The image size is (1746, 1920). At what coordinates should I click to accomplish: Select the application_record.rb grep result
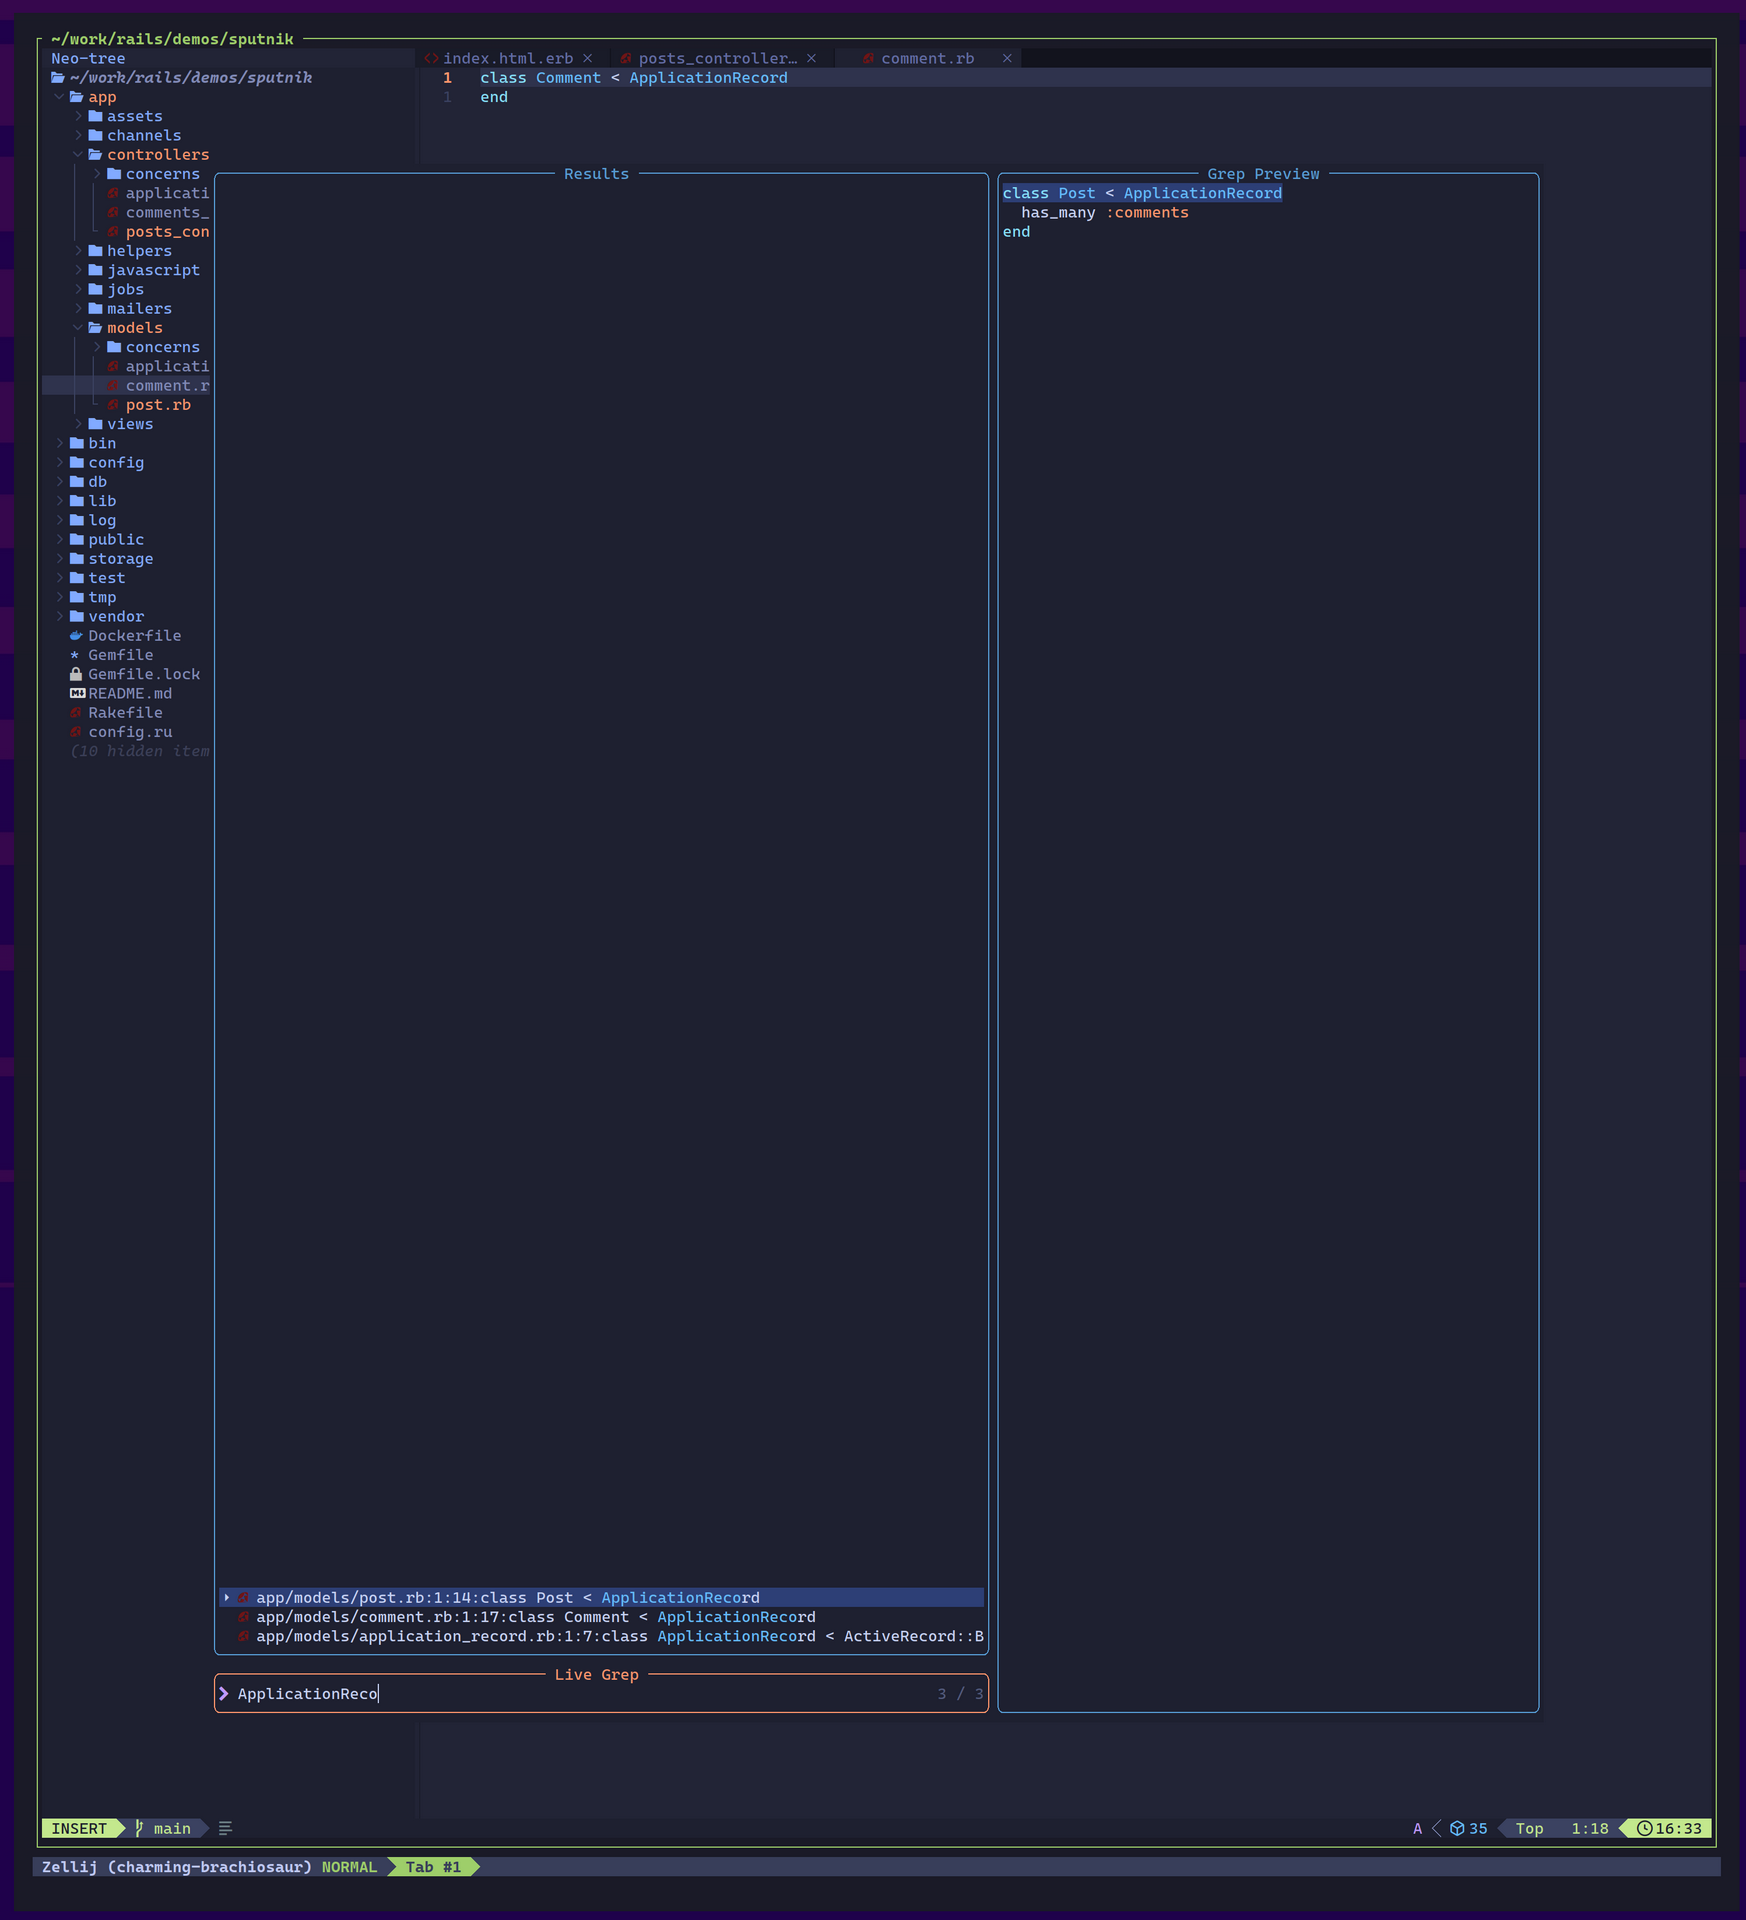coord(535,1636)
